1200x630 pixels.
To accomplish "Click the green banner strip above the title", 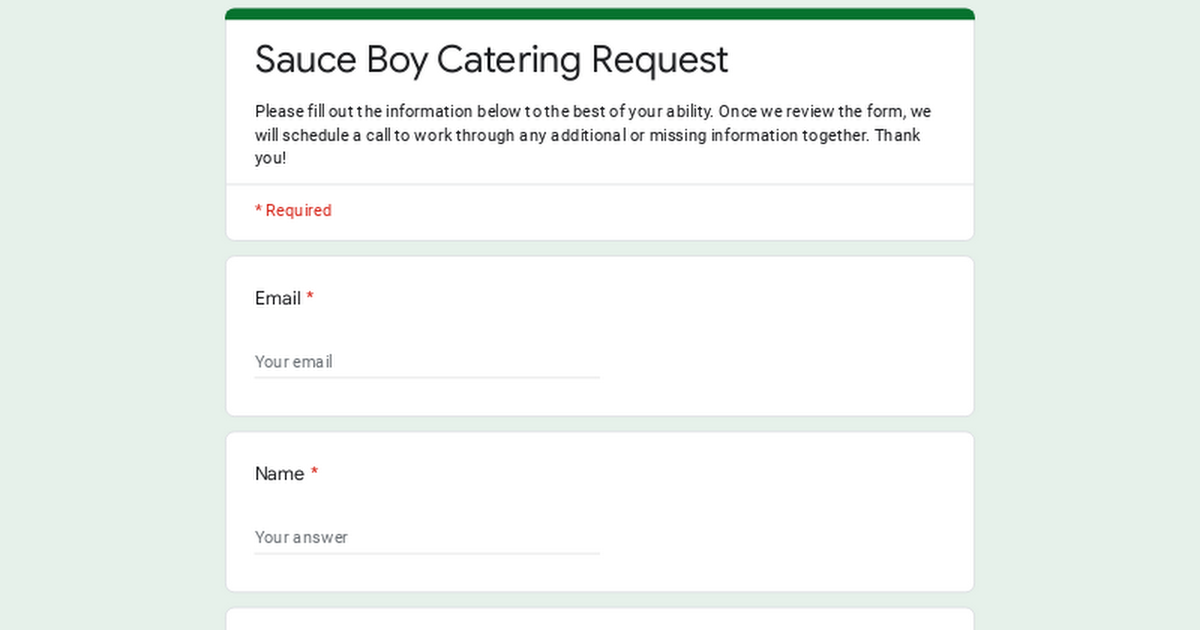I will pos(600,12).
